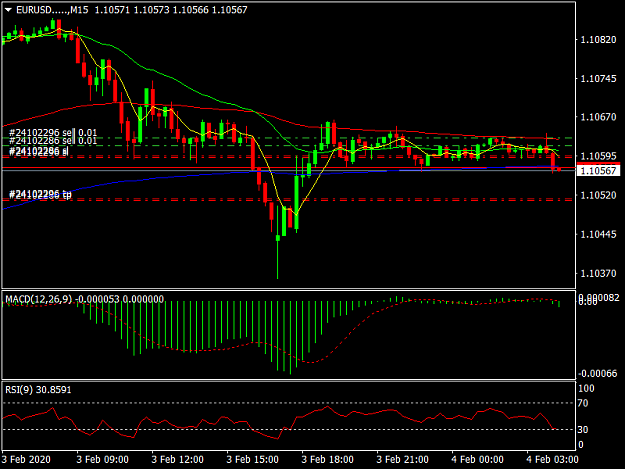Click the 3 Feb 12:00 time label

pos(177,459)
